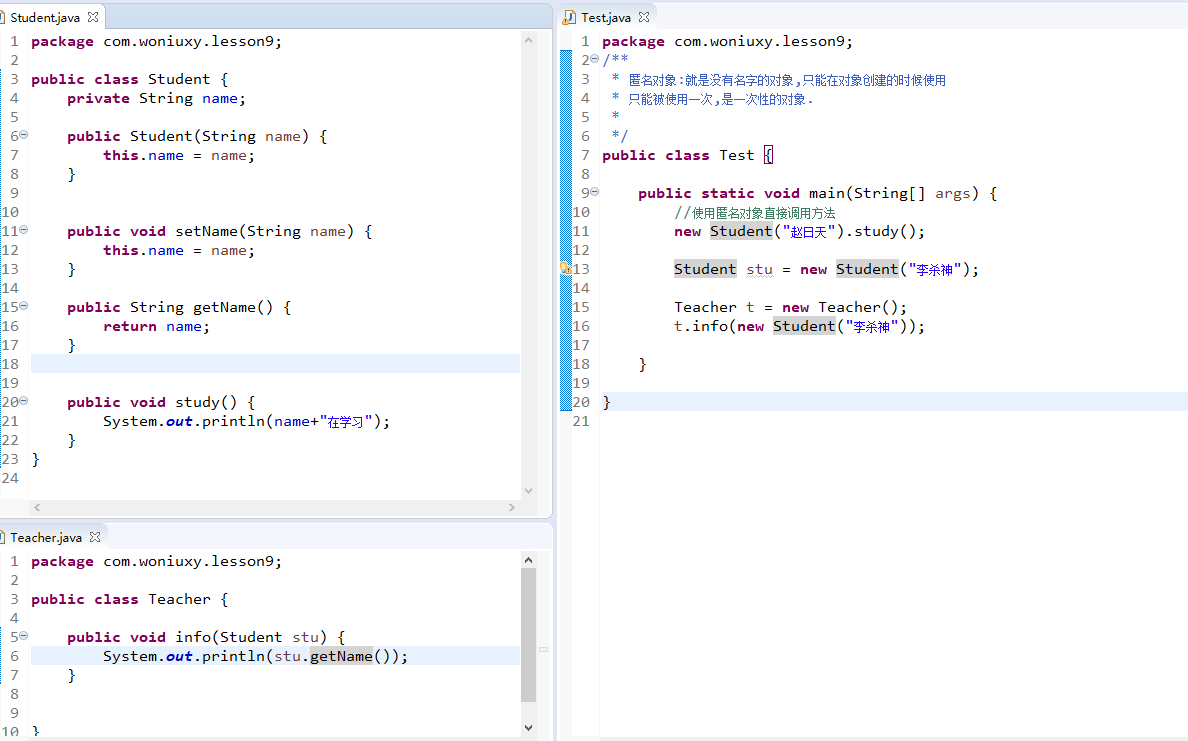Image resolution: width=1188 pixels, height=741 pixels.
Task: Click the warning marker on Test.java line 13
Action: click(565, 268)
